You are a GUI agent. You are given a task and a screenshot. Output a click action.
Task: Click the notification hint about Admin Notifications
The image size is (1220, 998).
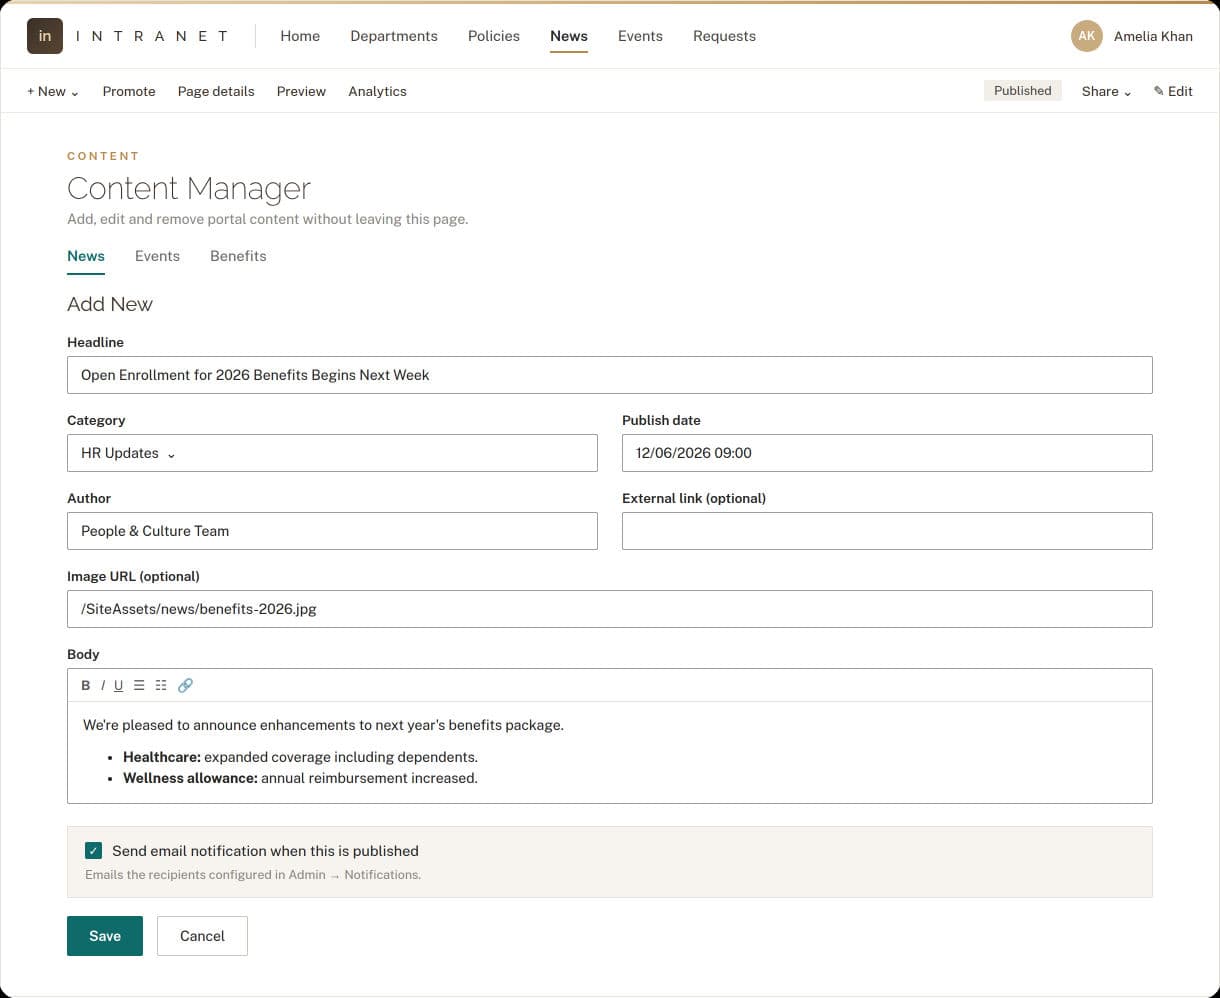(x=253, y=875)
